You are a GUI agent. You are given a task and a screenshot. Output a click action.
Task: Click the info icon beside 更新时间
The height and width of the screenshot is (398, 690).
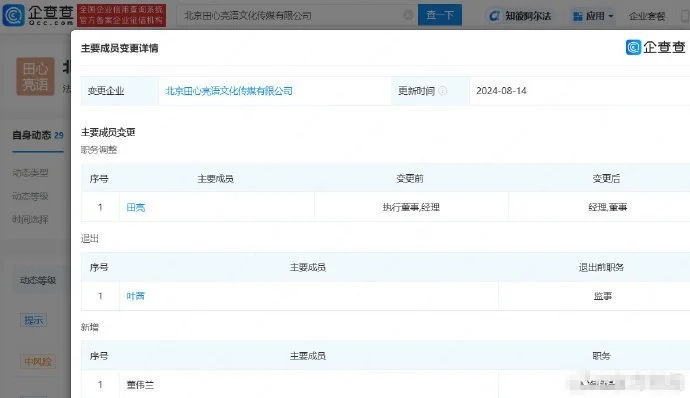[x=443, y=91]
